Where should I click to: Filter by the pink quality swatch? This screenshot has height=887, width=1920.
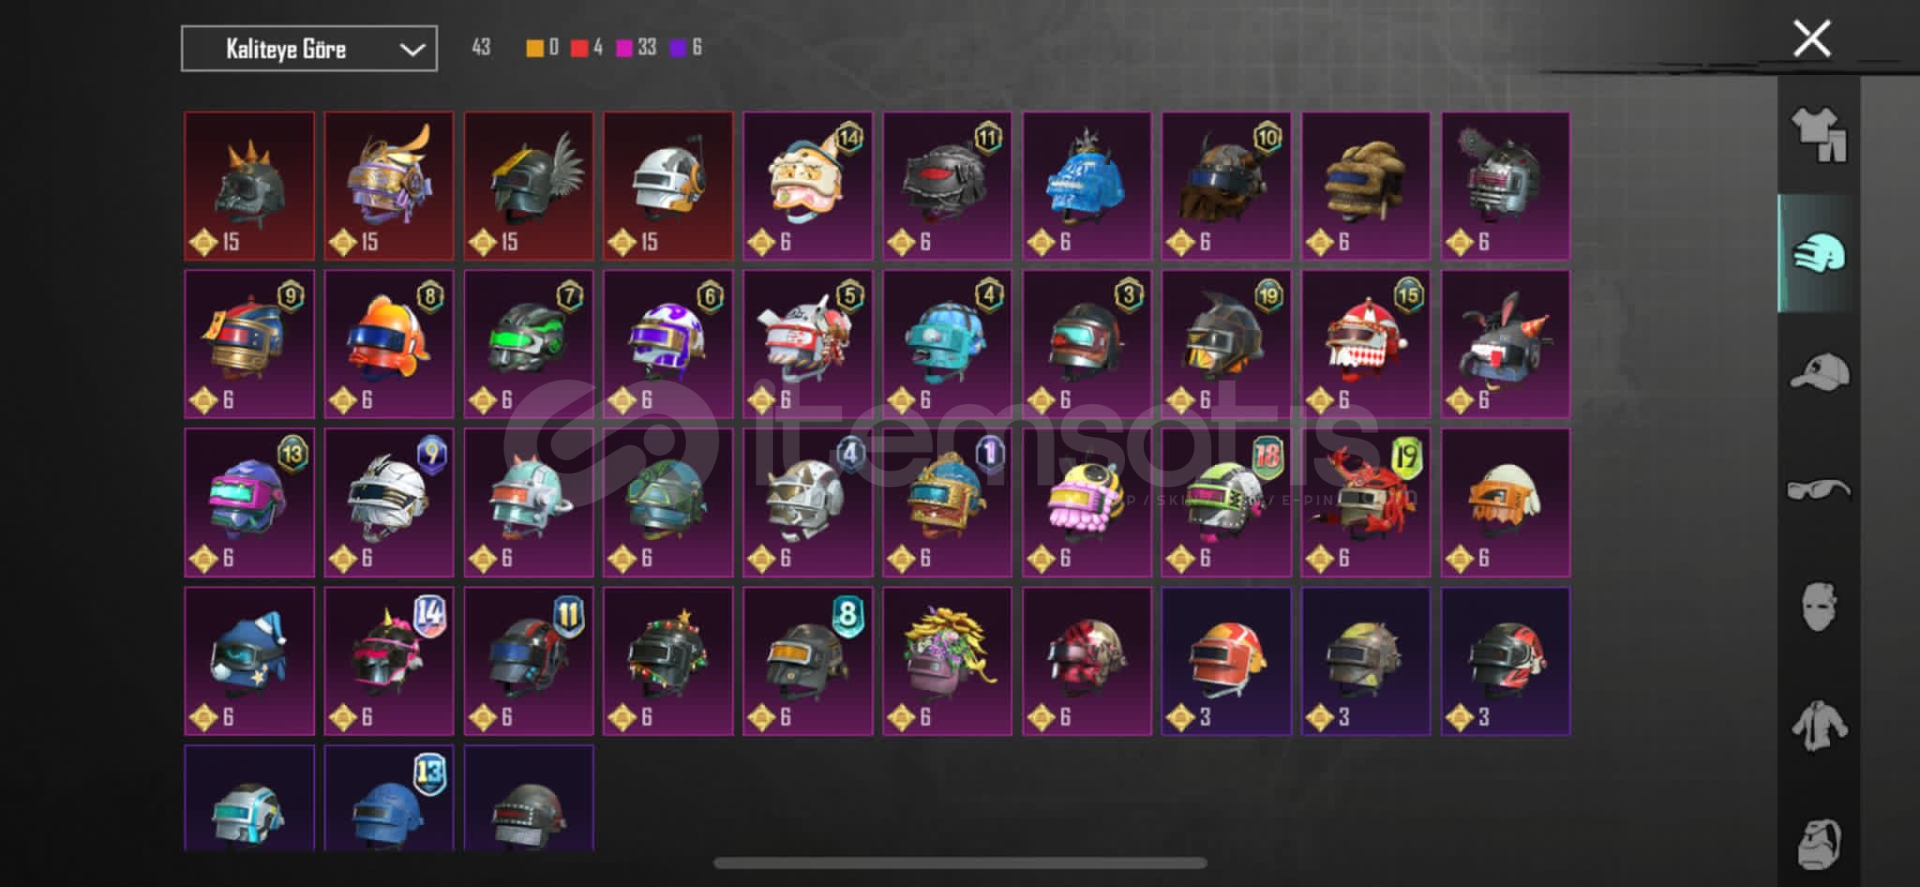(x=624, y=48)
